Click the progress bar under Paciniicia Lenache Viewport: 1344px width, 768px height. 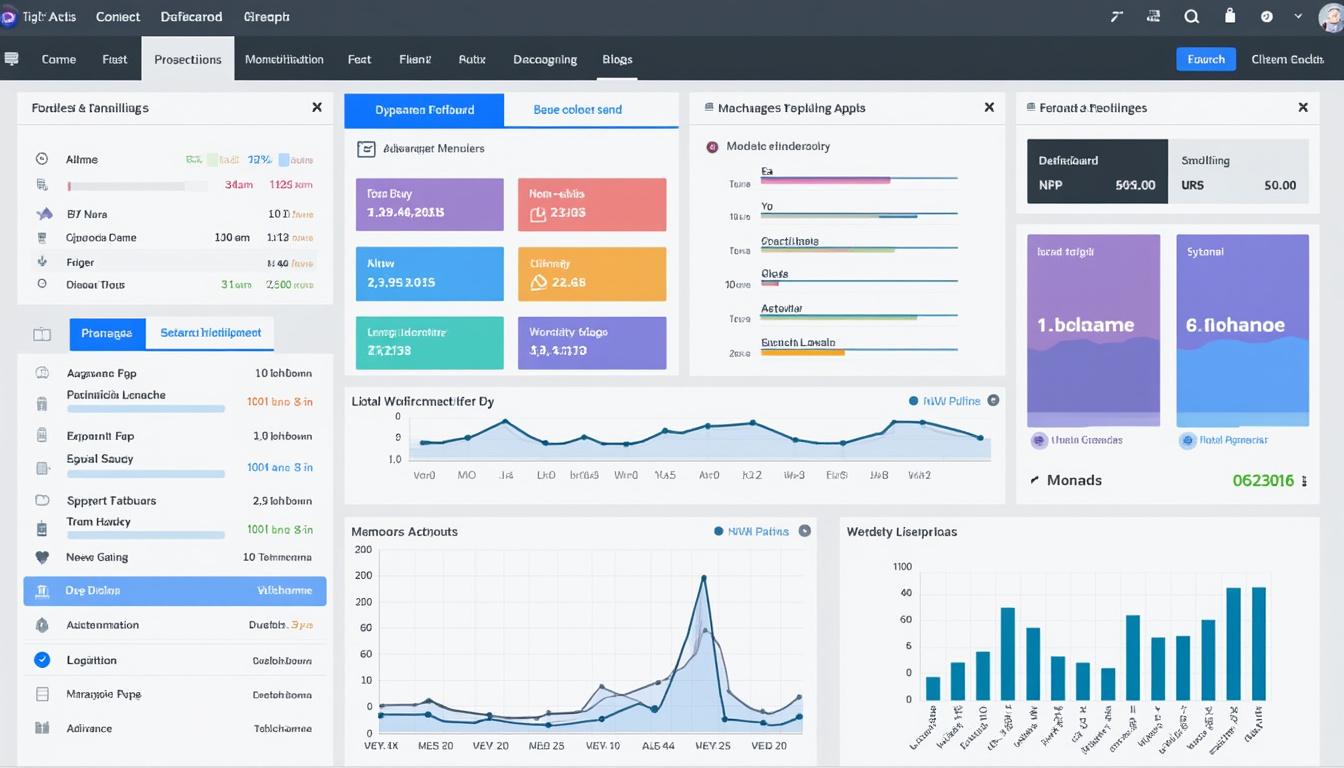pyautogui.click(x=145, y=409)
